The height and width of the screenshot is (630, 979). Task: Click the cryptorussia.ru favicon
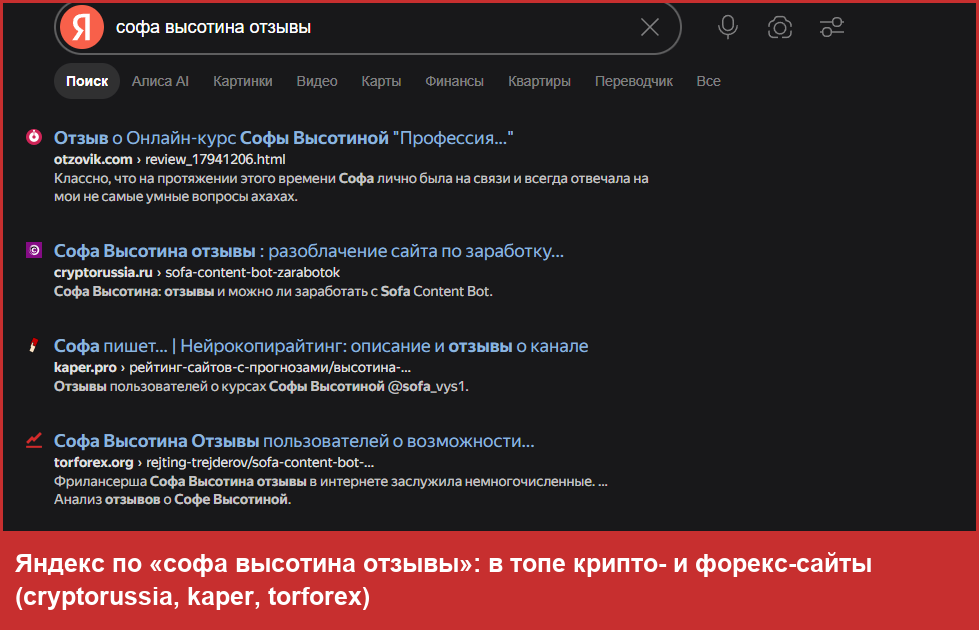34,250
